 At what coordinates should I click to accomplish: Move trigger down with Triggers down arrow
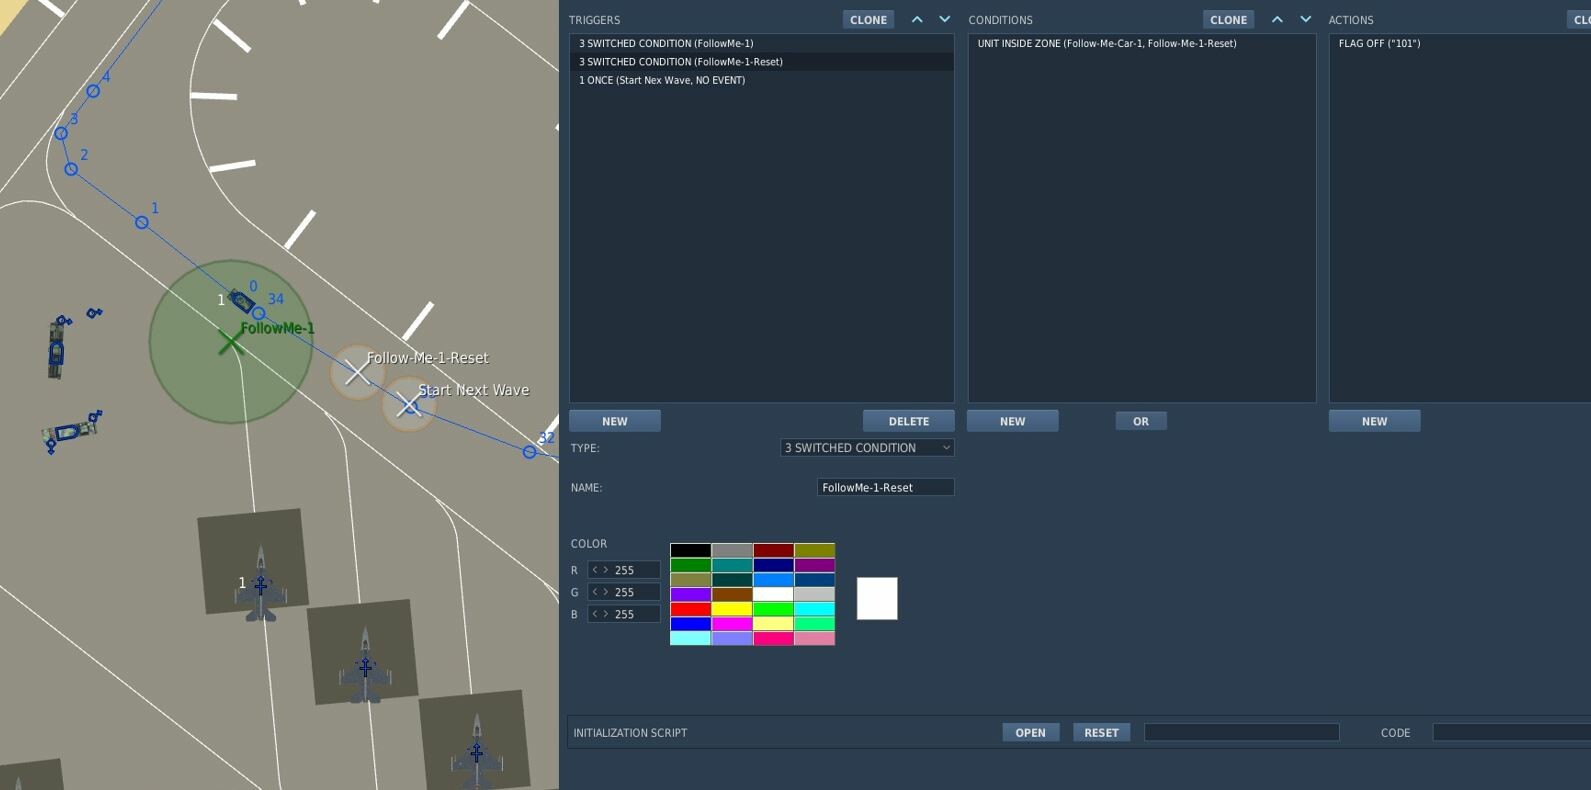(x=945, y=20)
